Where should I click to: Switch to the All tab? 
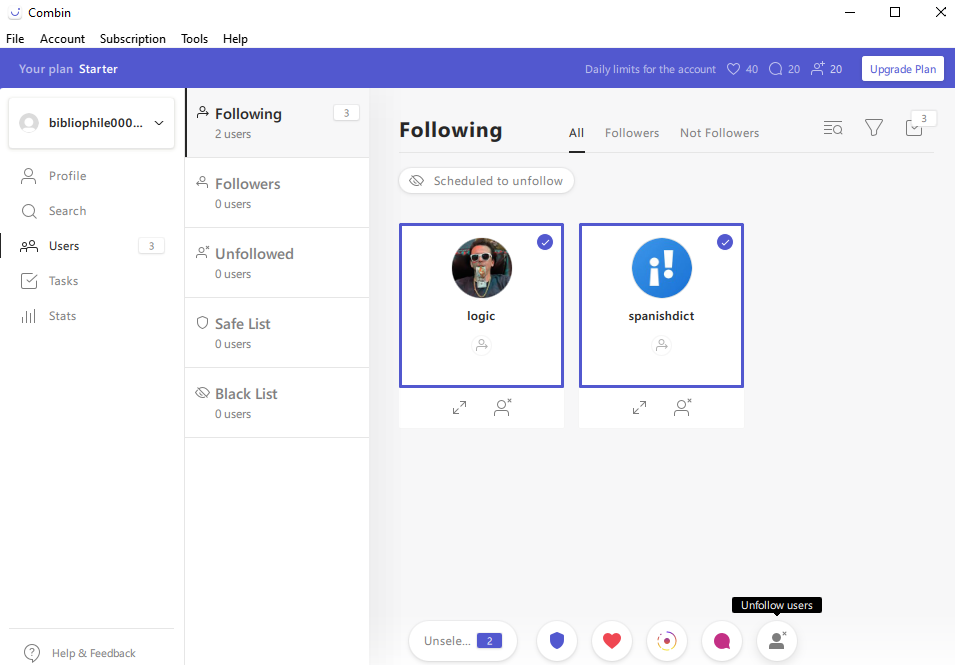pyautogui.click(x=576, y=133)
